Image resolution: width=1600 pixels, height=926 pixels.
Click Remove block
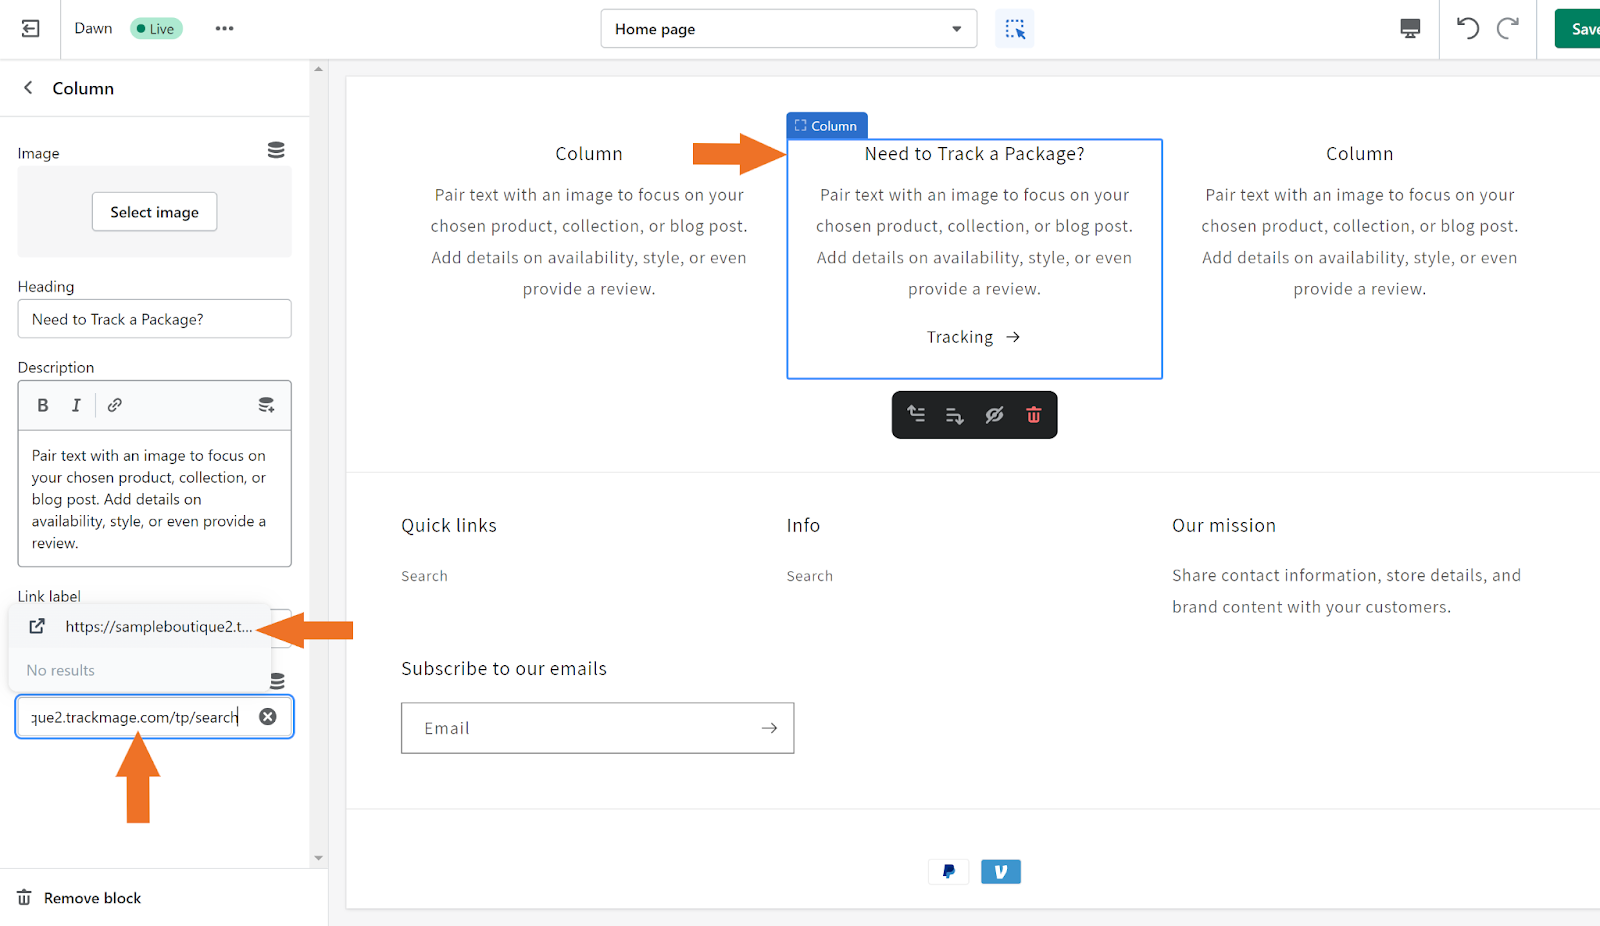coord(80,898)
